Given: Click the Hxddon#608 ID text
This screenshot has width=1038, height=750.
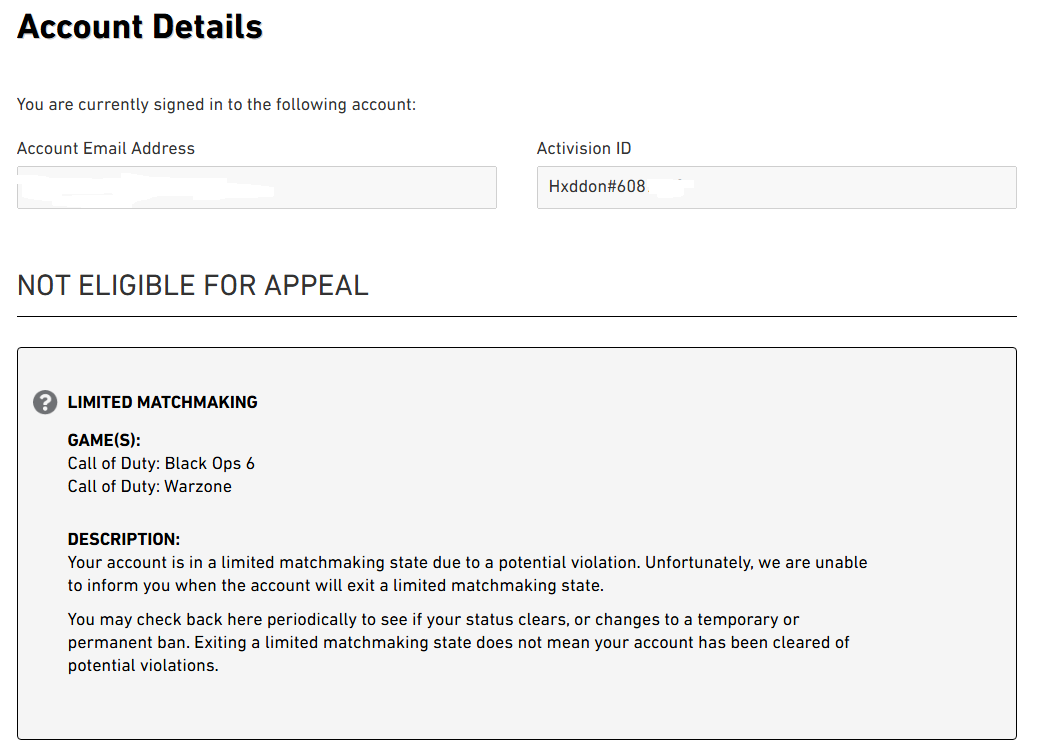Looking at the screenshot, I should point(597,187).
